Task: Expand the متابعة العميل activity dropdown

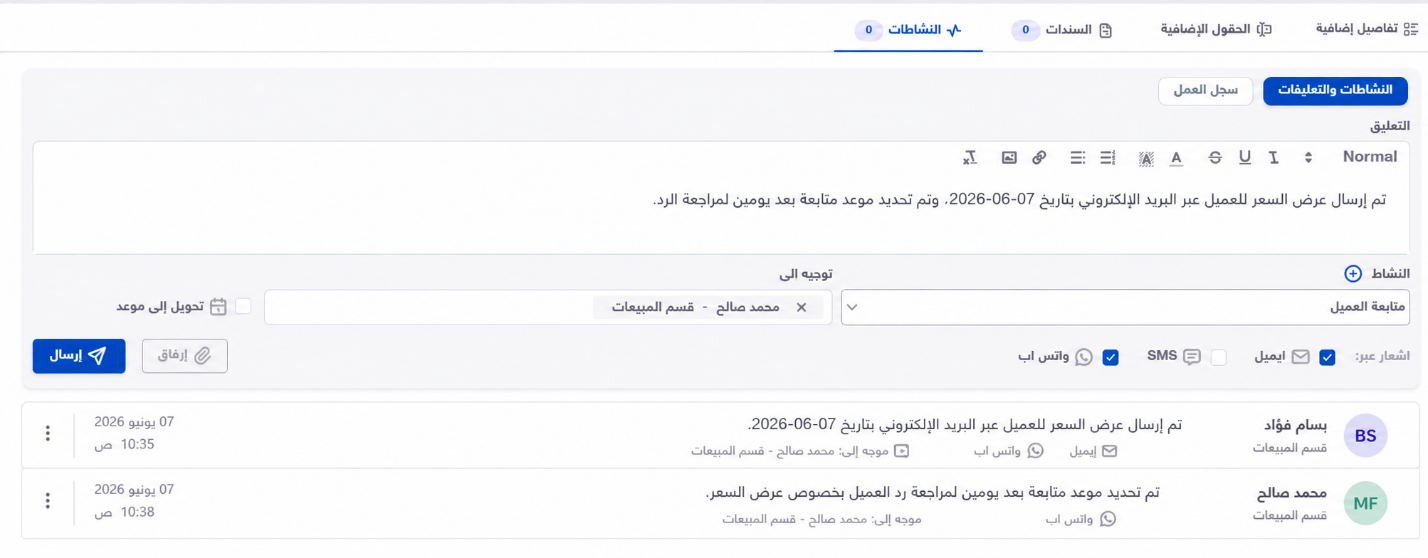Action: (1125, 308)
